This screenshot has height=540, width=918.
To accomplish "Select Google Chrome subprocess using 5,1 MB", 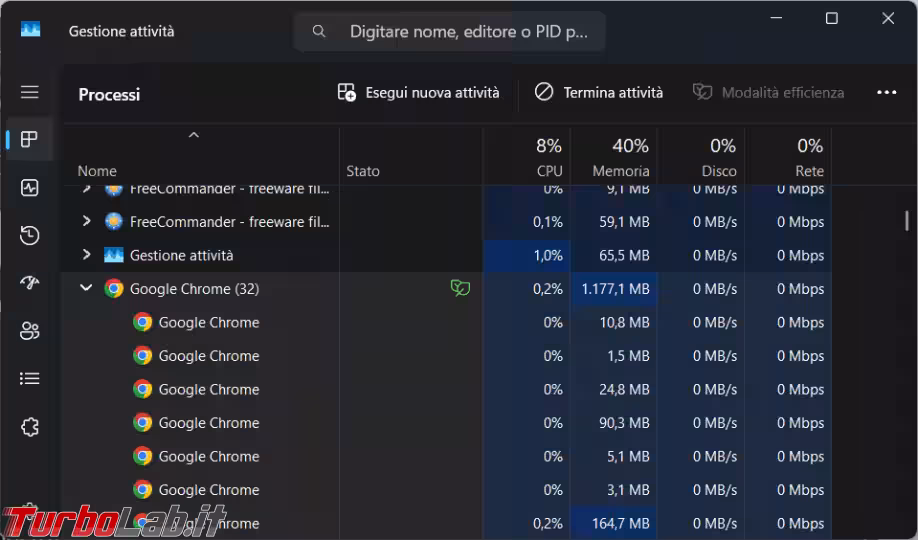I will [x=208, y=456].
